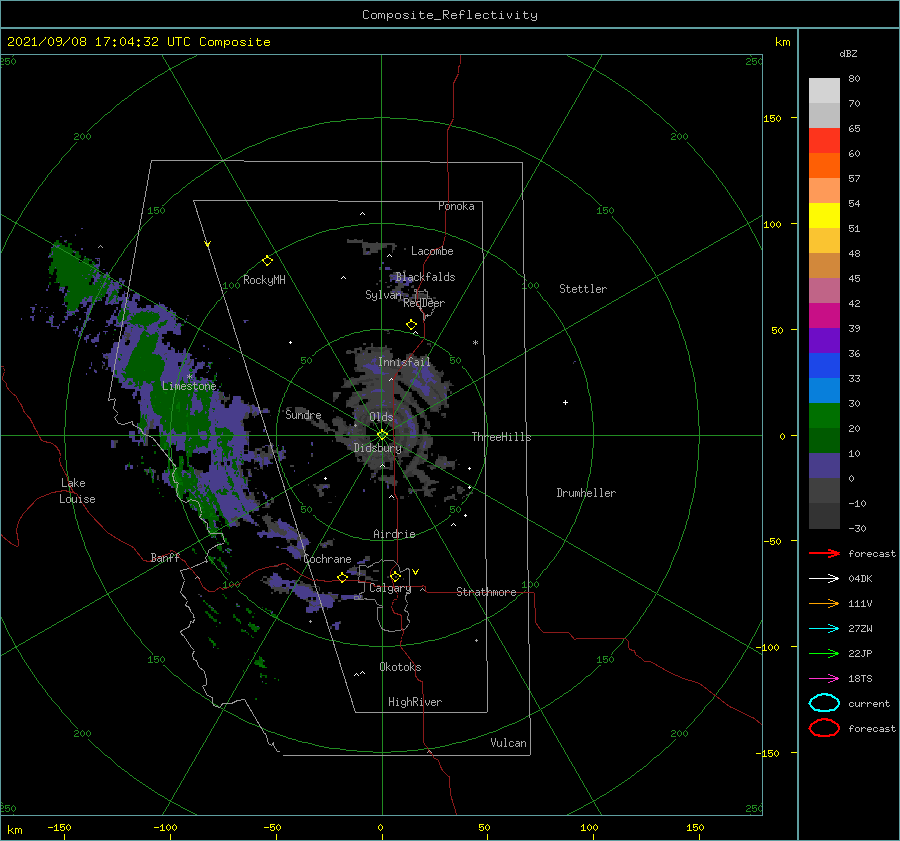The height and width of the screenshot is (841, 900).
Task: Click the Limestone label
Action: (189, 386)
